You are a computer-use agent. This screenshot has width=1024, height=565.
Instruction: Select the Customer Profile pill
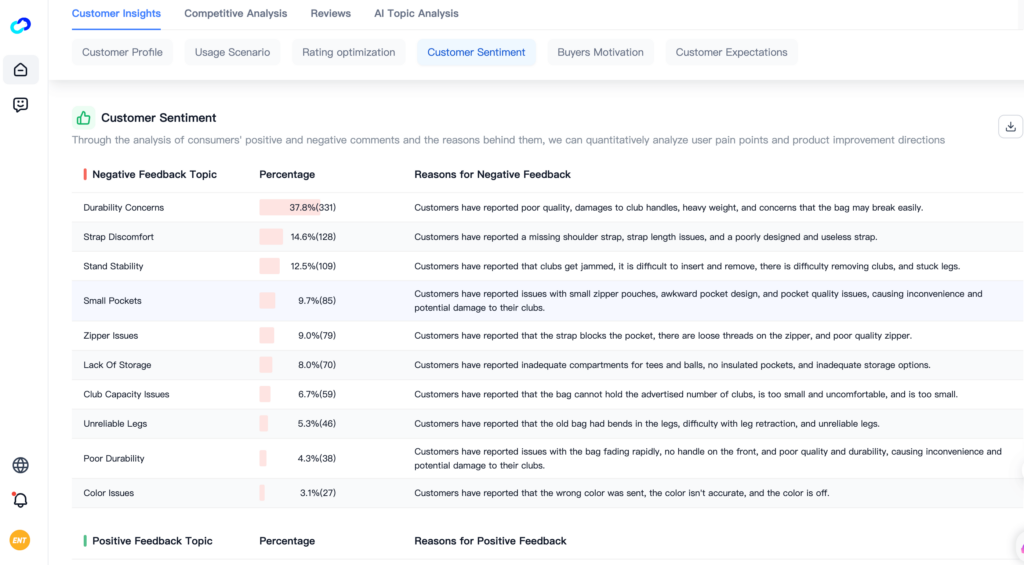(122, 52)
